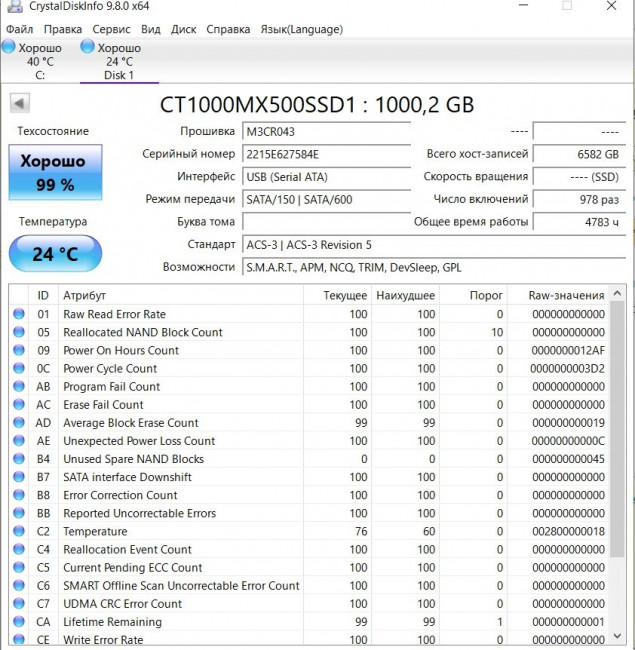The width and height of the screenshot is (635, 650).
Task: Click status icon of Error Correction Count
Action: pyautogui.click(x=19, y=495)
